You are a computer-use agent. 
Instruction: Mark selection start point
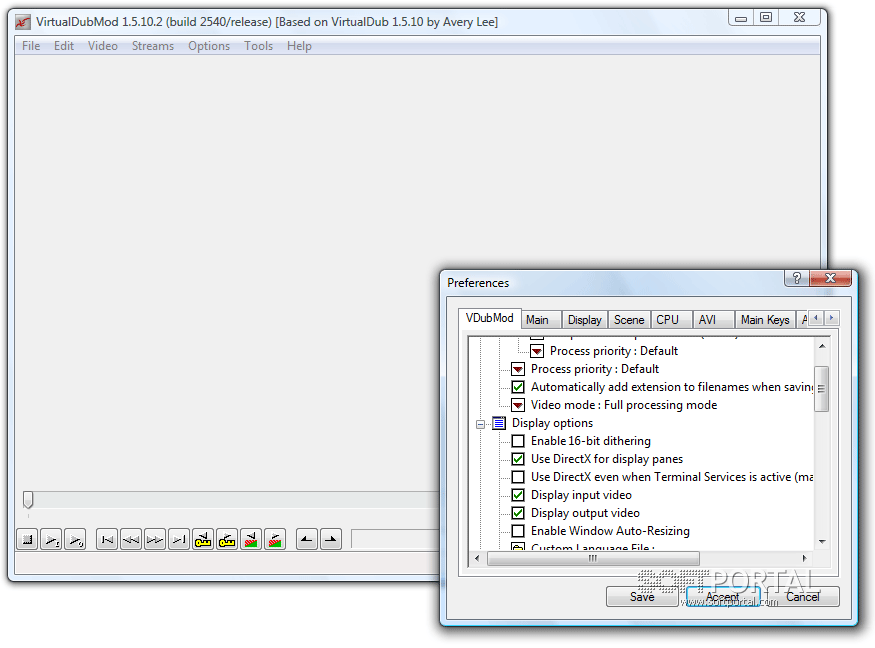click(x=307, y=540)
